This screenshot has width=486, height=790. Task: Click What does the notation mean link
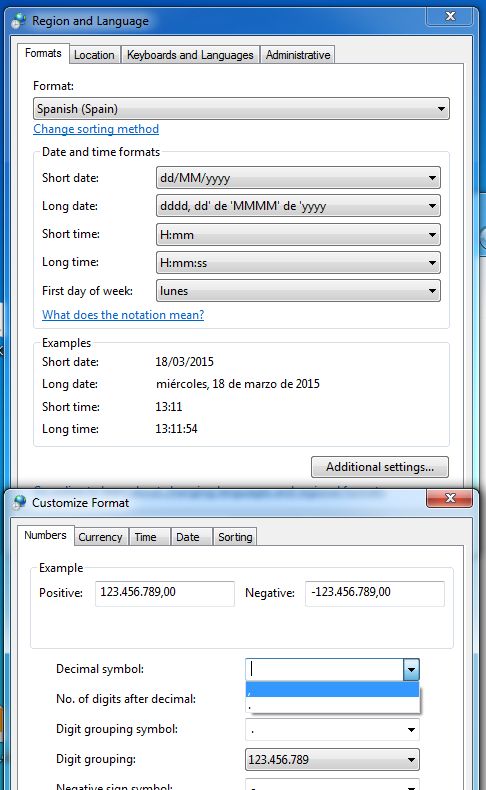click(x=123, y=315)
